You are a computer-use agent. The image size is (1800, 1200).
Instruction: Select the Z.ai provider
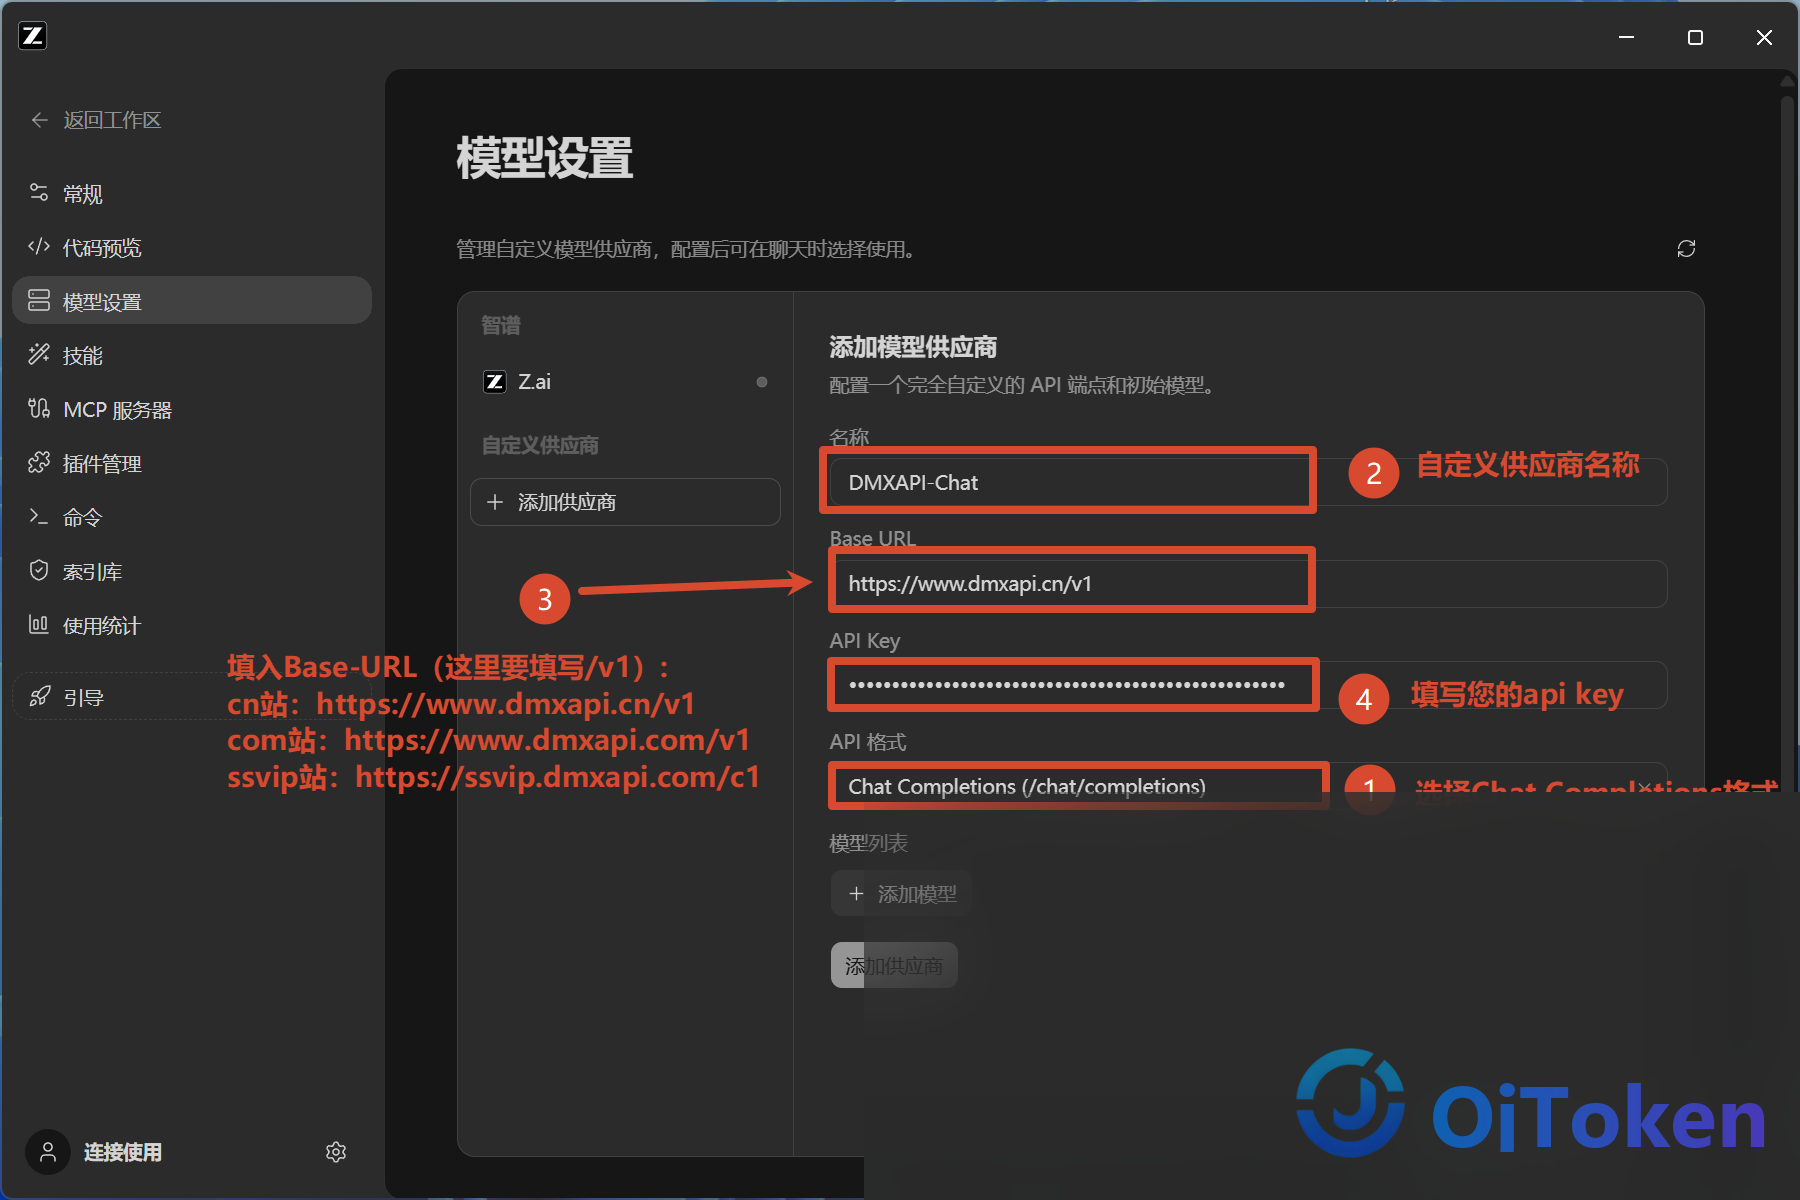point(625,382)
